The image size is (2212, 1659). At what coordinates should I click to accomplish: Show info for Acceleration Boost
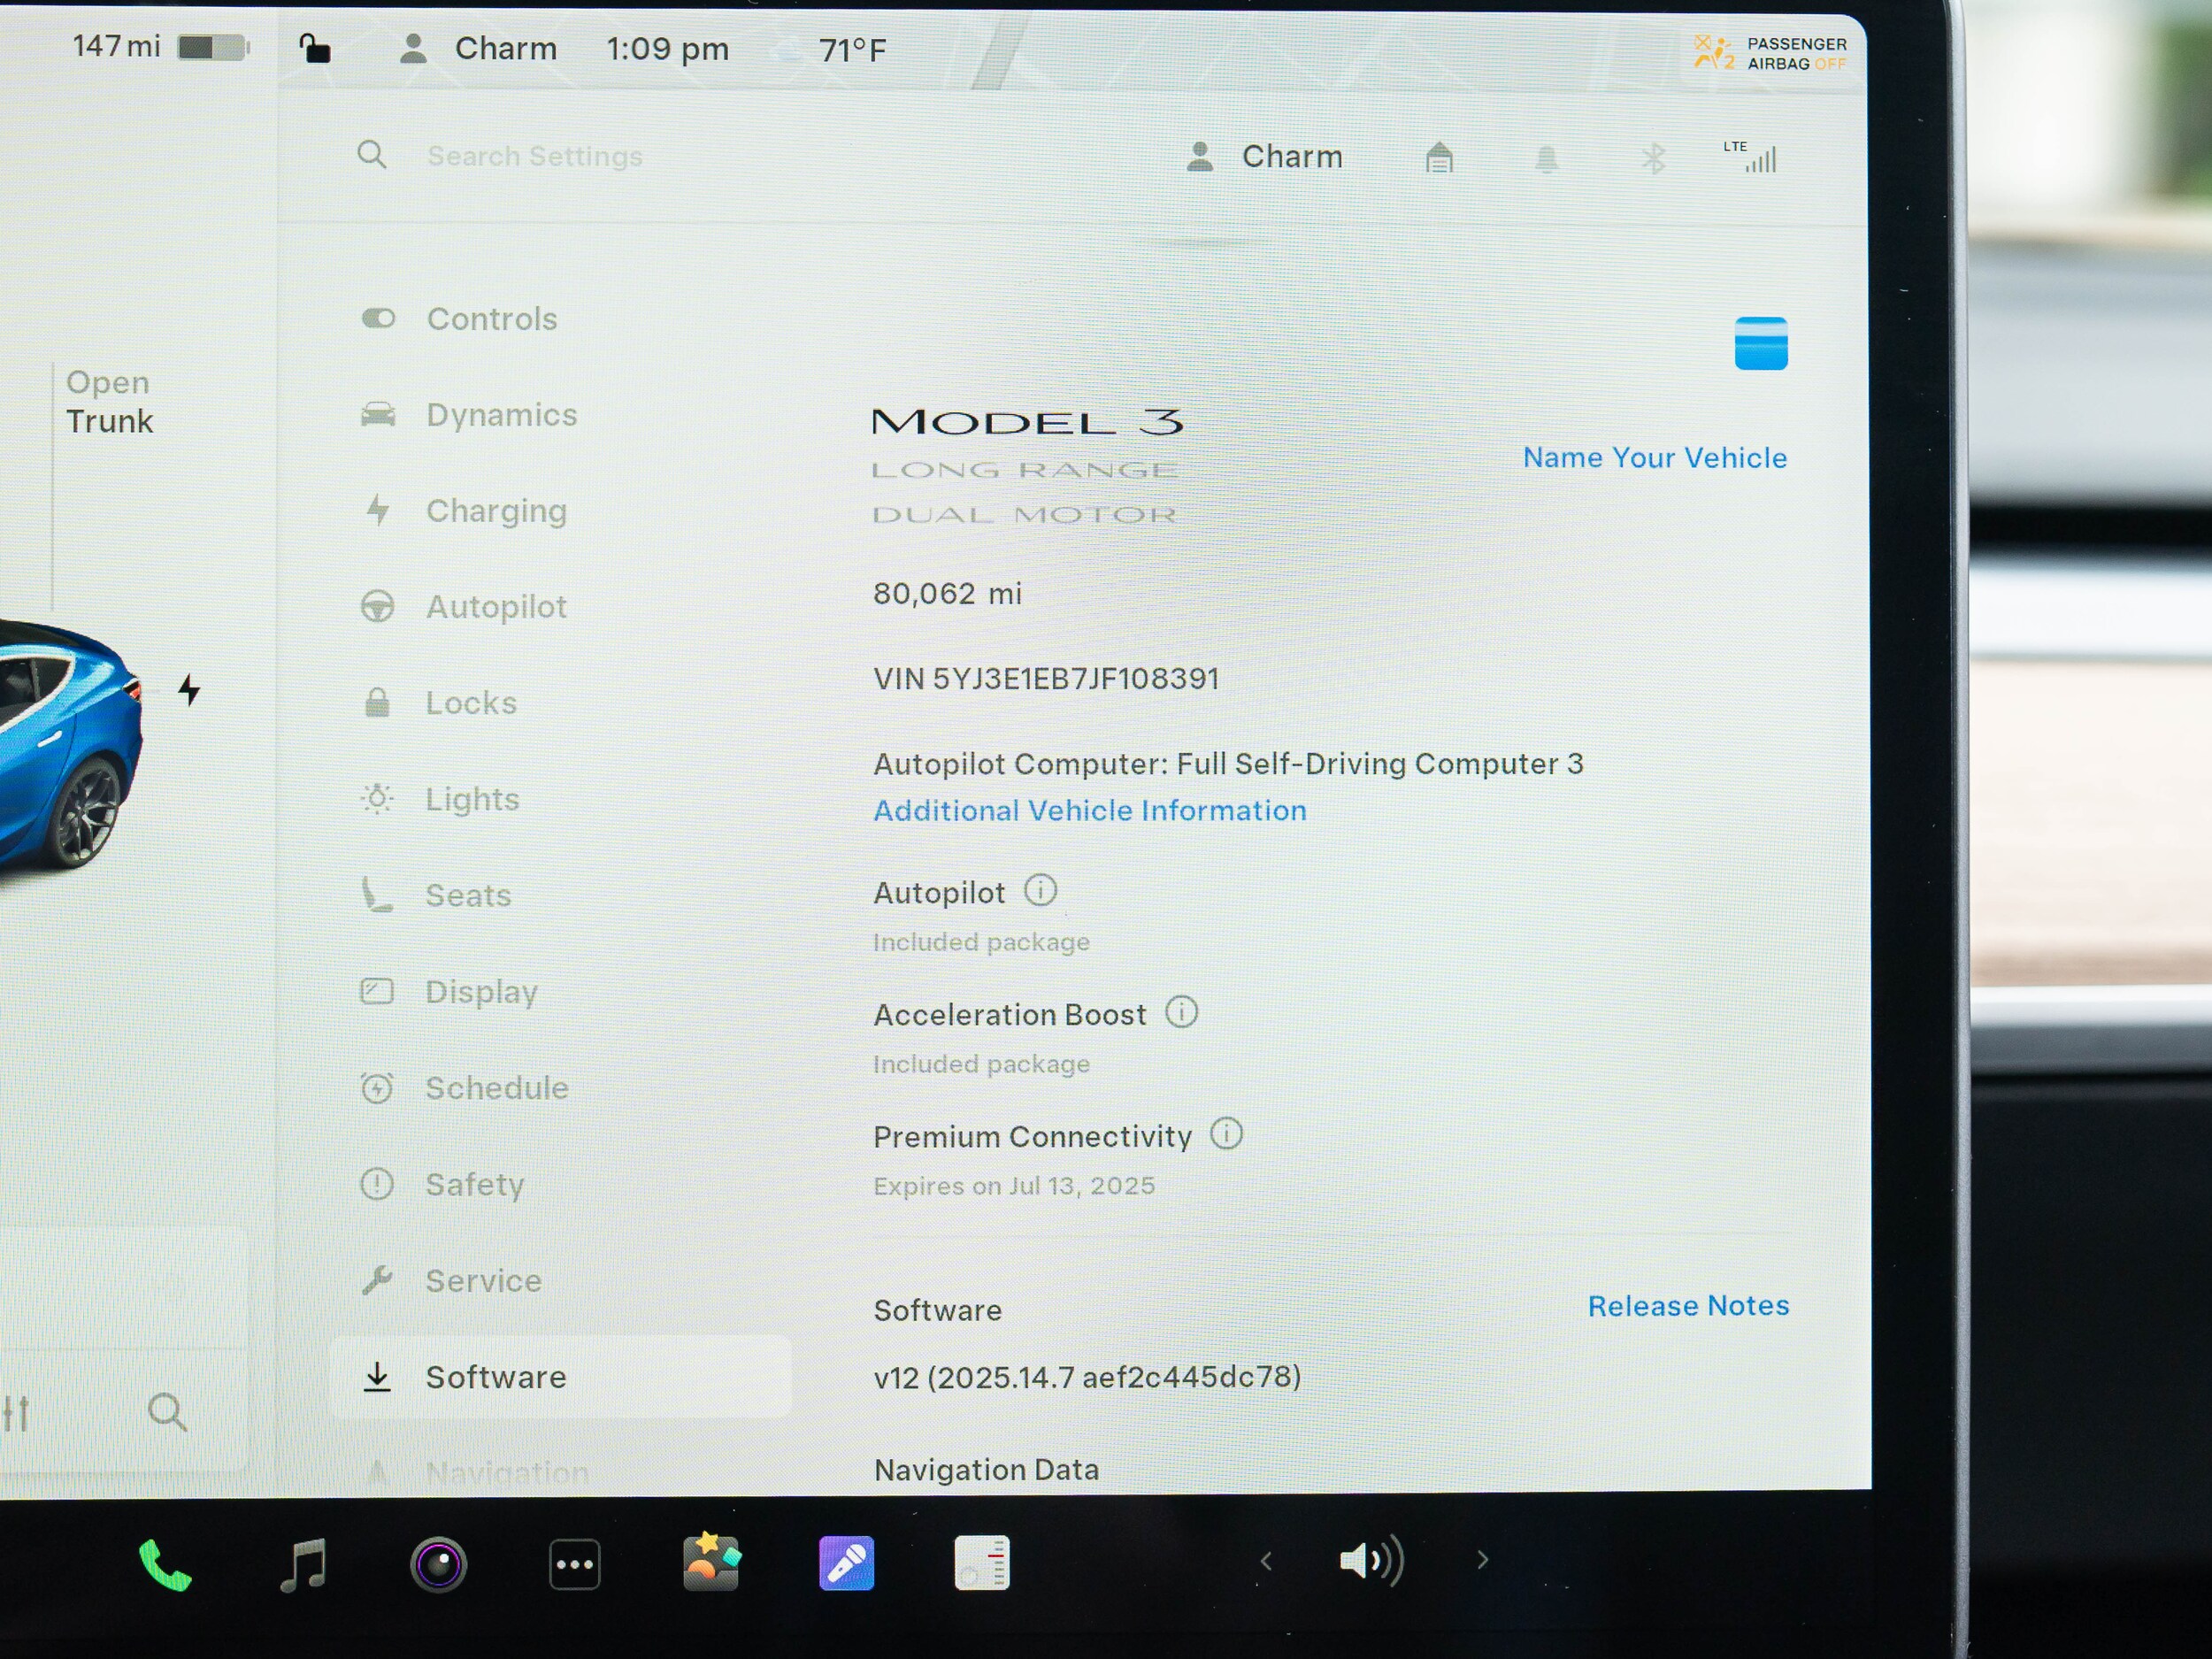coord(1181,1012)
